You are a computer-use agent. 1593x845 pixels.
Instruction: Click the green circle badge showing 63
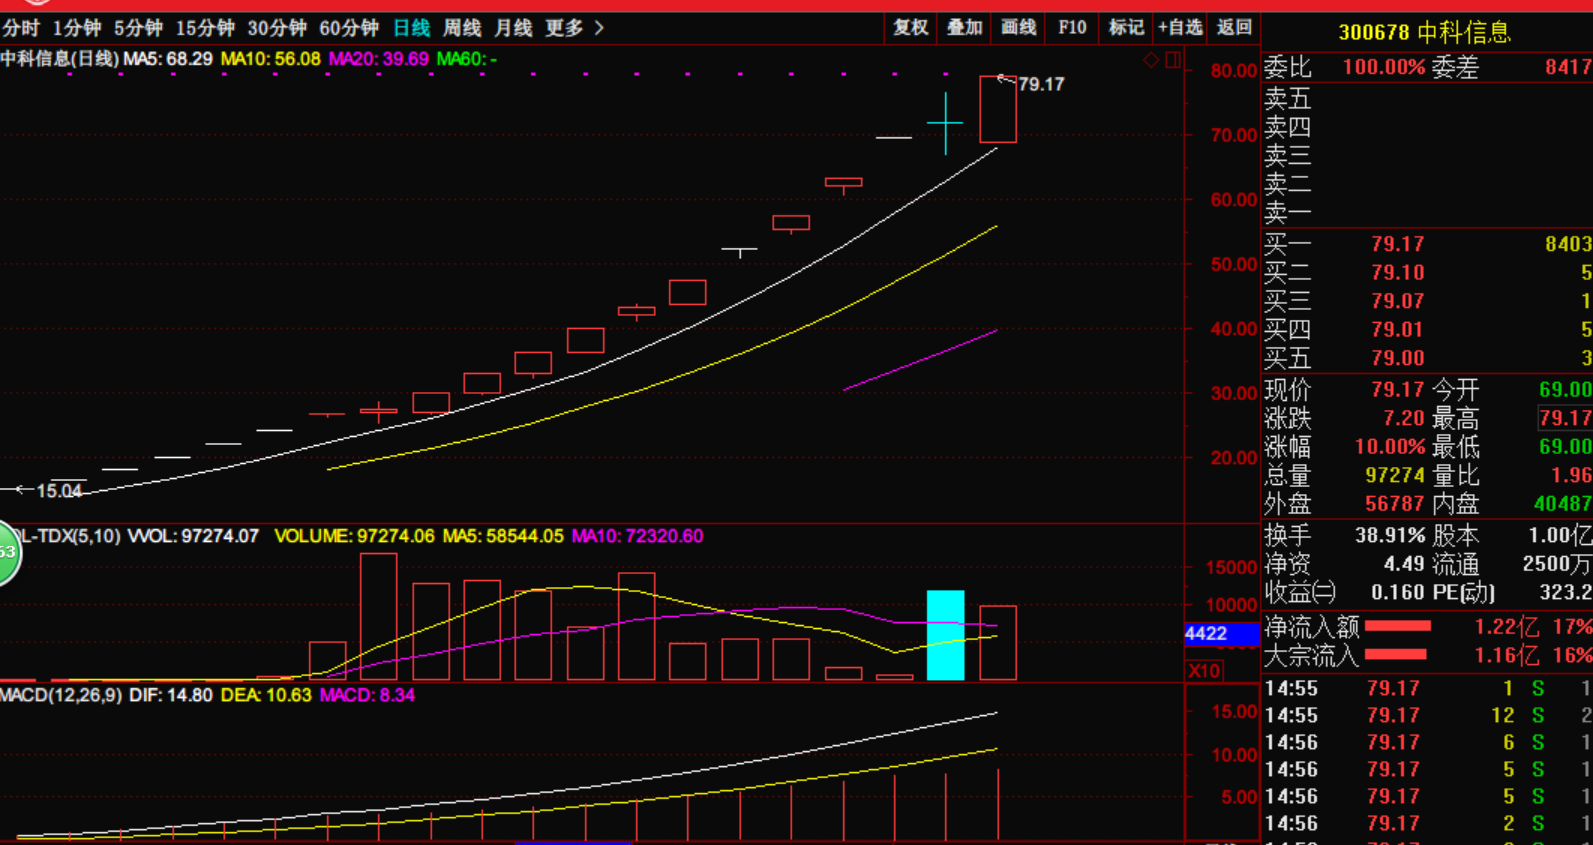(x=8, y=552)
